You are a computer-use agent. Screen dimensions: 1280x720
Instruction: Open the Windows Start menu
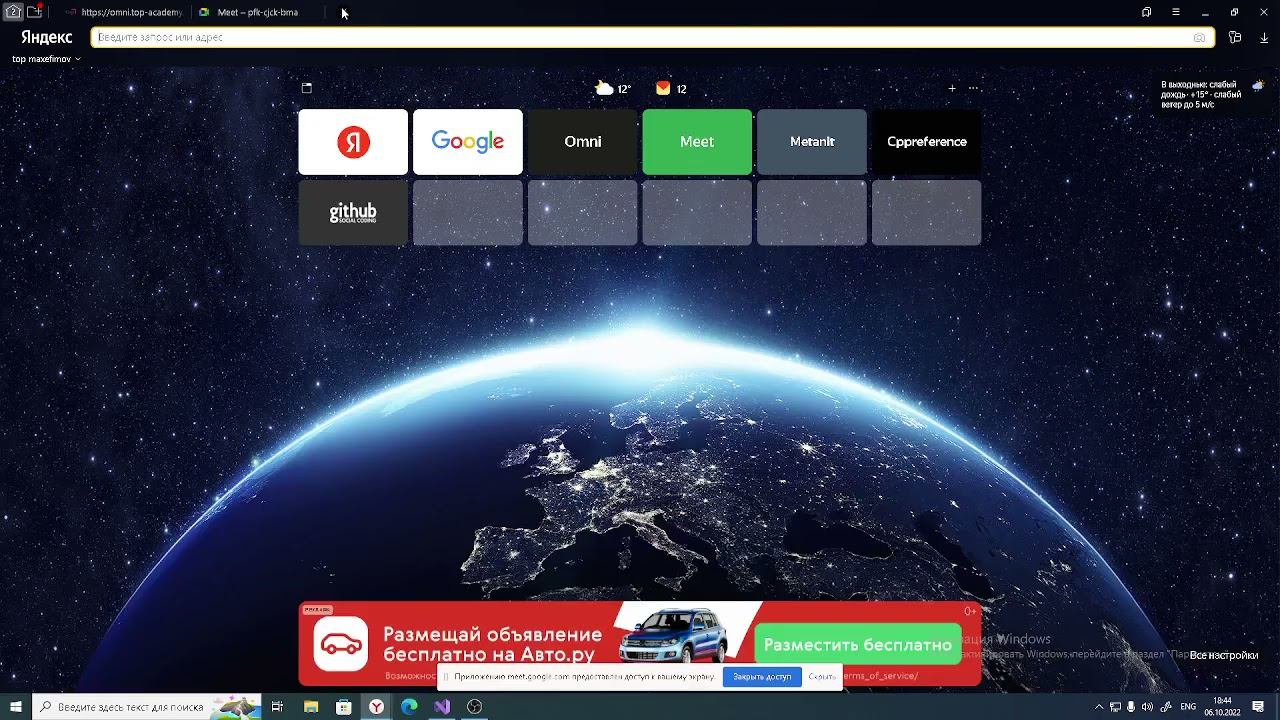pos(16,707)
